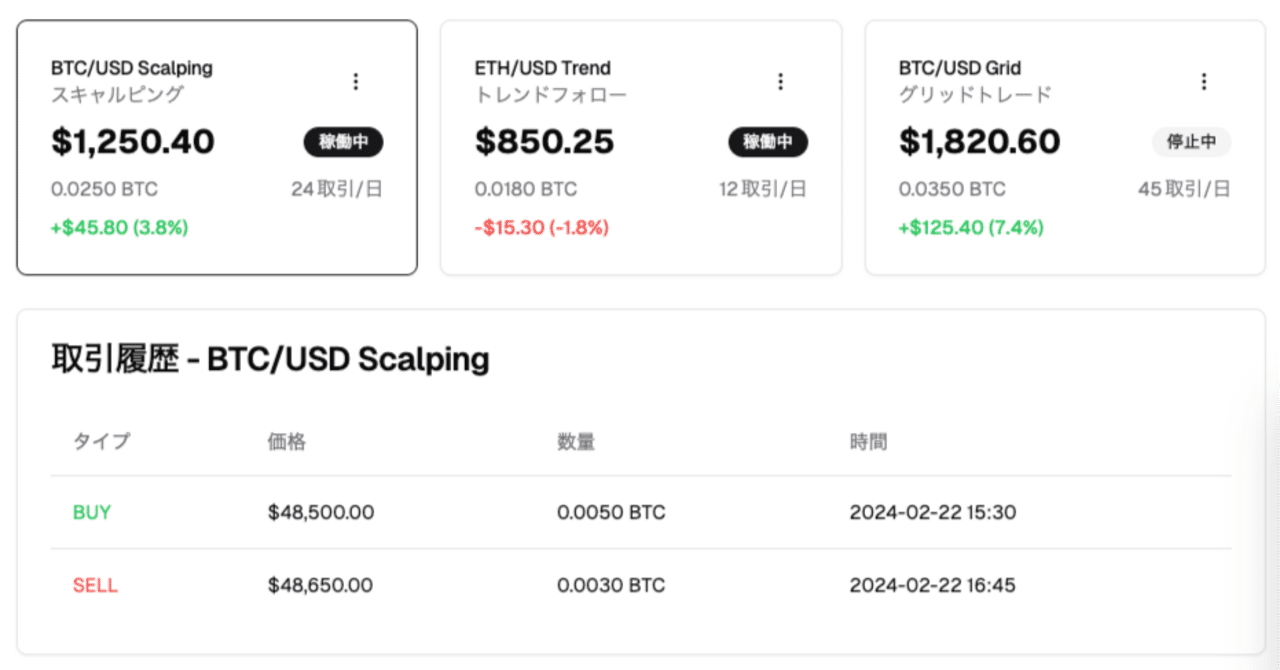Expand the ETH/USD Trend card menu
The height and width of the screenshot is (670, 1280).
(781, 81)
